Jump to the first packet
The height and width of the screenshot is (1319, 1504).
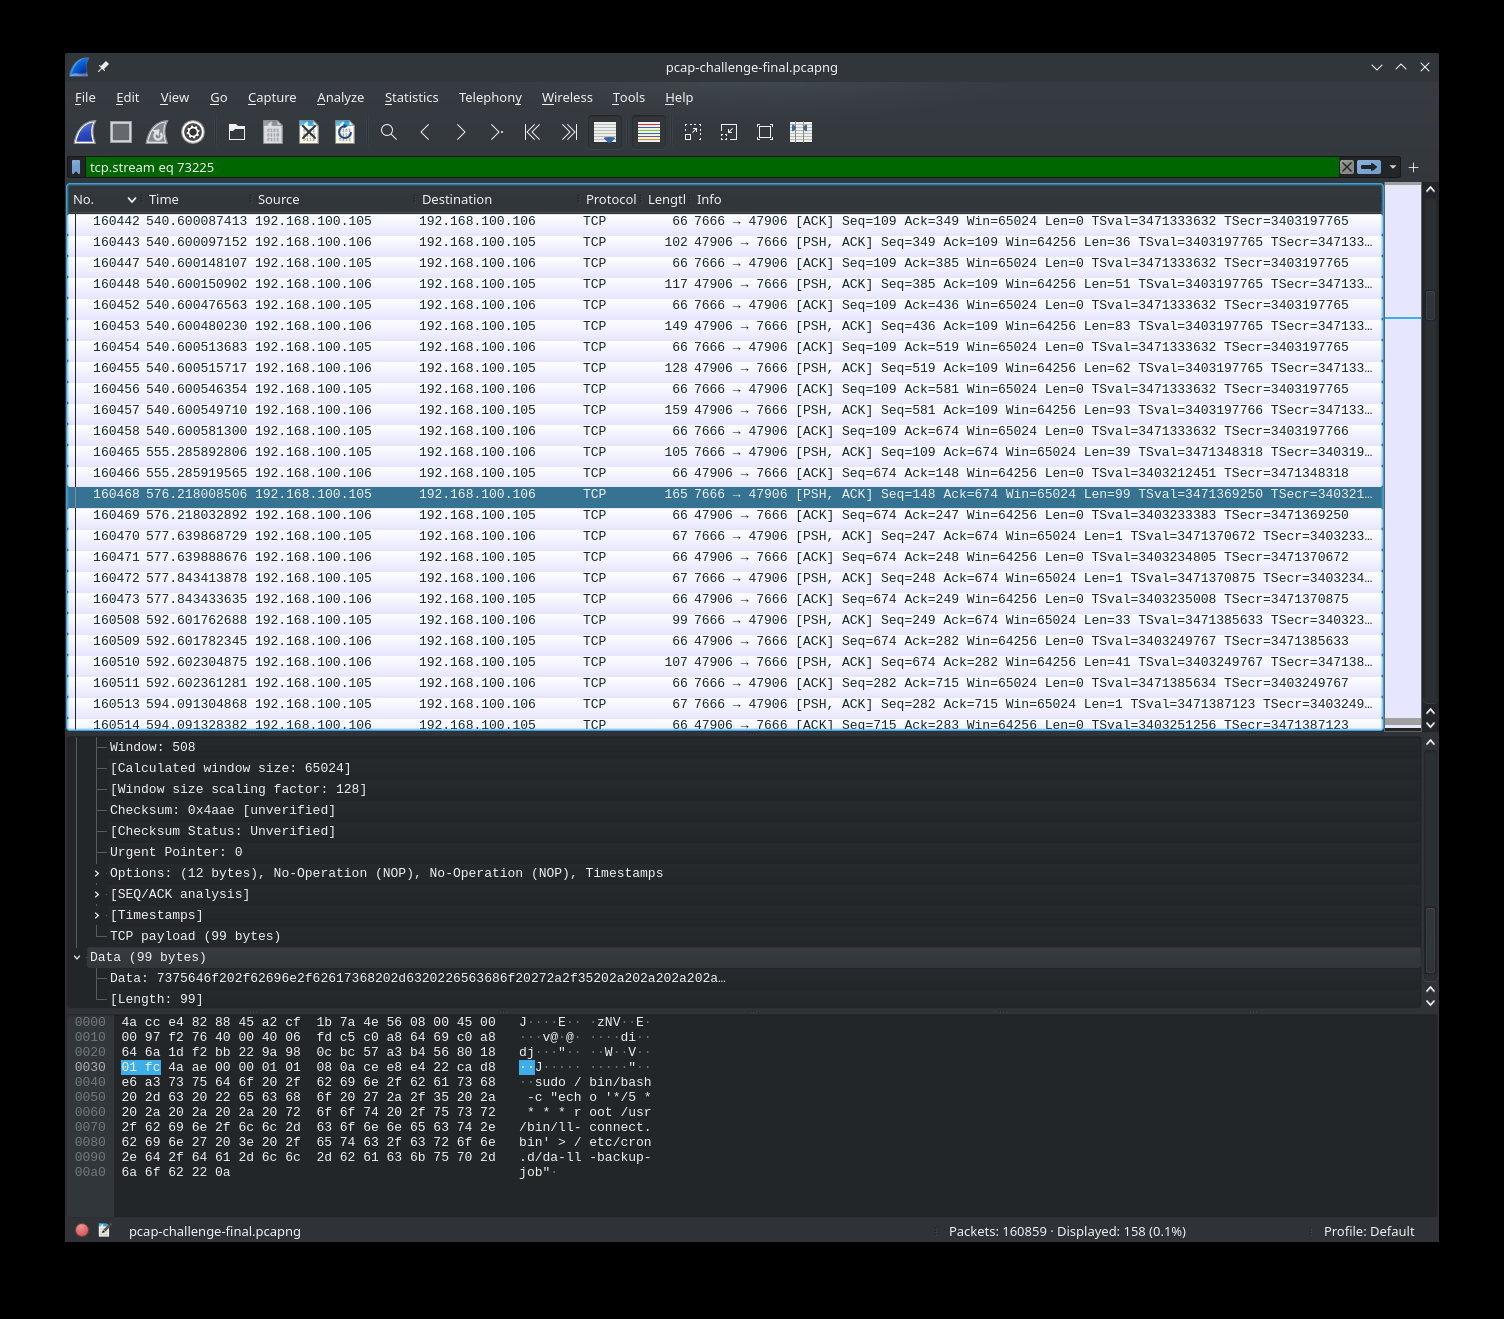(533, 132)
